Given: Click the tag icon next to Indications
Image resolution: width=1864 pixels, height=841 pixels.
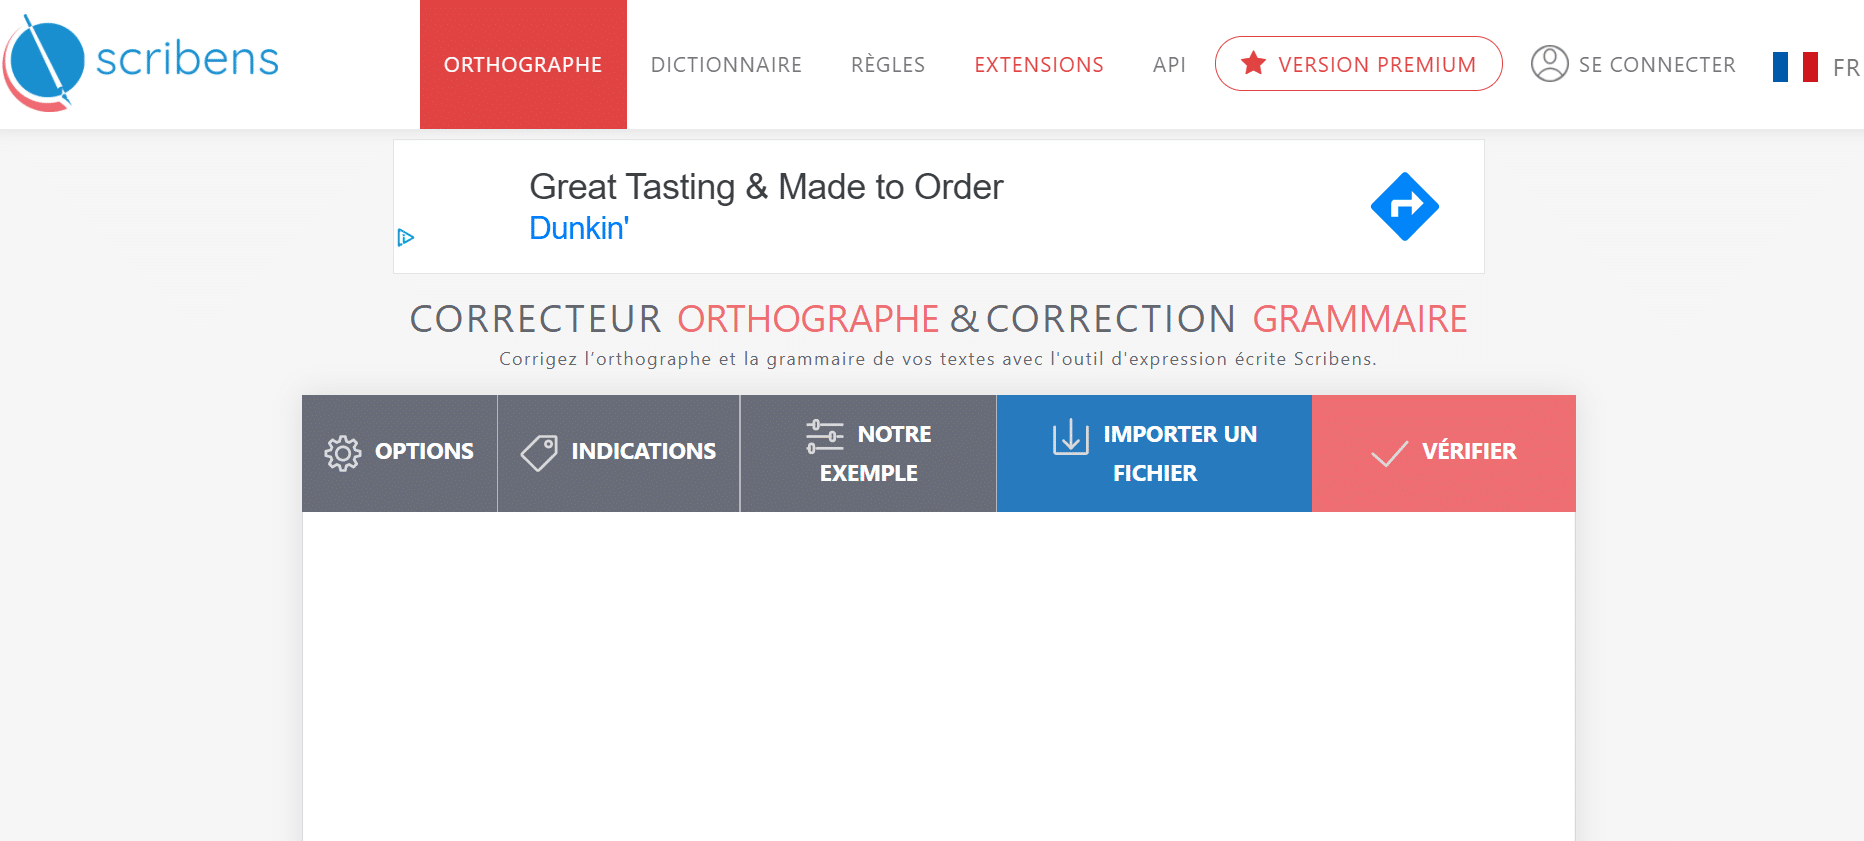Looking at the screenshot, I should coord(538,452).
